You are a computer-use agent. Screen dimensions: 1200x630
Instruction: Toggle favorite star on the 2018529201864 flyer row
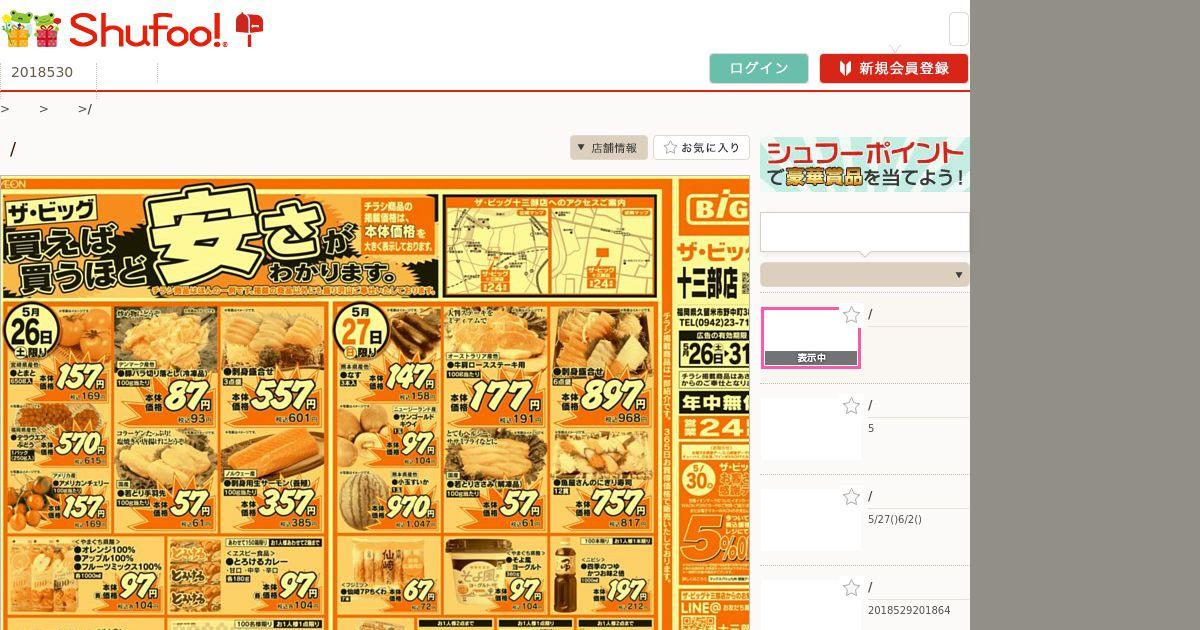pos(851,588)
